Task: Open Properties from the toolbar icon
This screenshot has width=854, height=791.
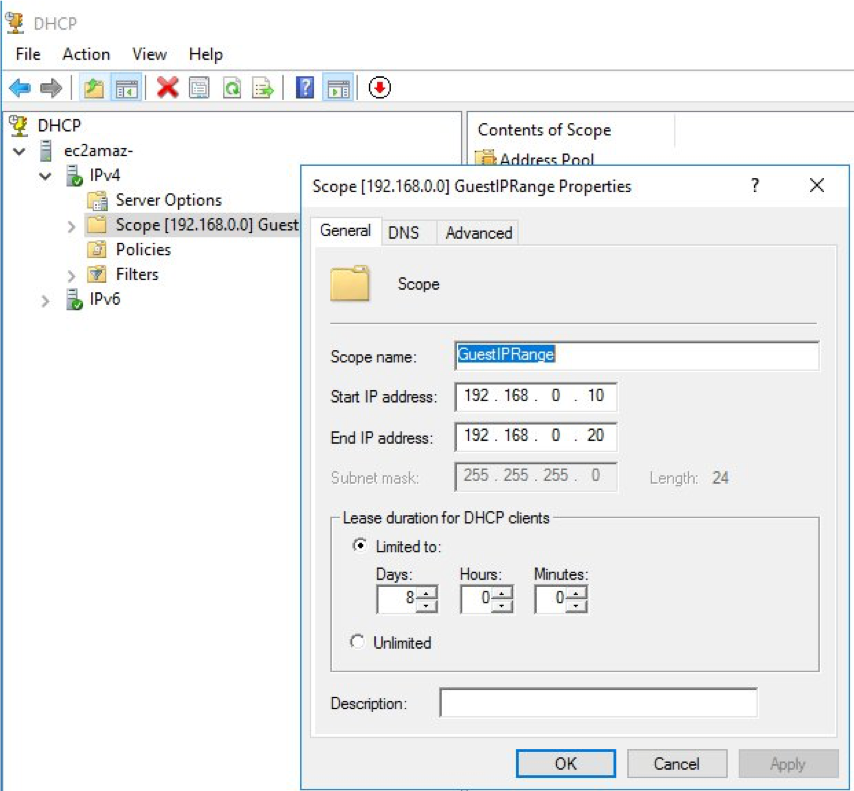Action: [x=199, y=89]
